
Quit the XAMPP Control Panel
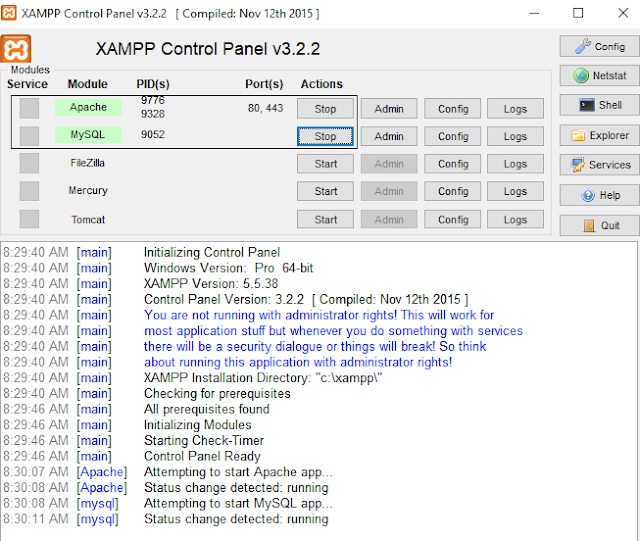[x=600, y=225]
